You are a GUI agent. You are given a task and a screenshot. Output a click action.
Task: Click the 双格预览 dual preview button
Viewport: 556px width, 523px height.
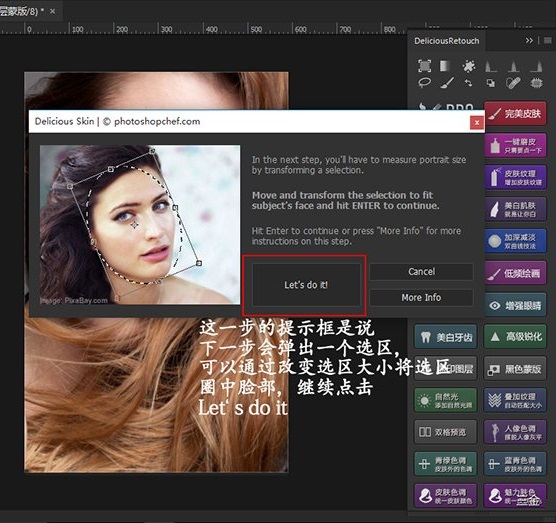[446, 432]
